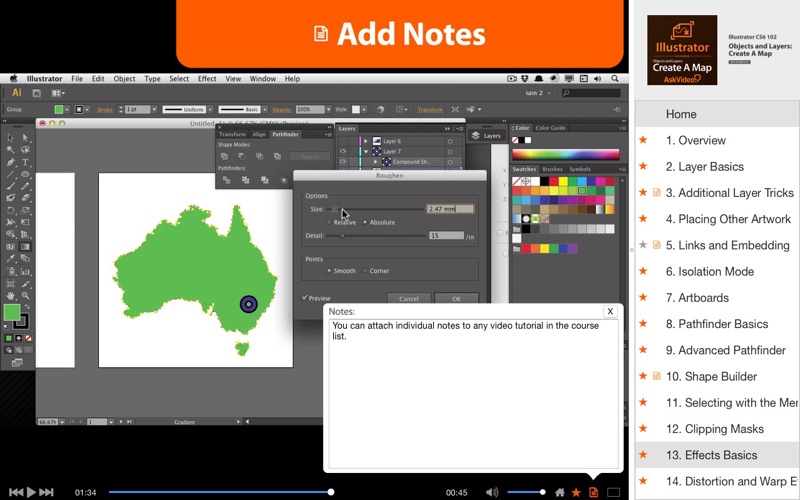
Task: Click the Home icon in player bar
Action: coord(560,492)
